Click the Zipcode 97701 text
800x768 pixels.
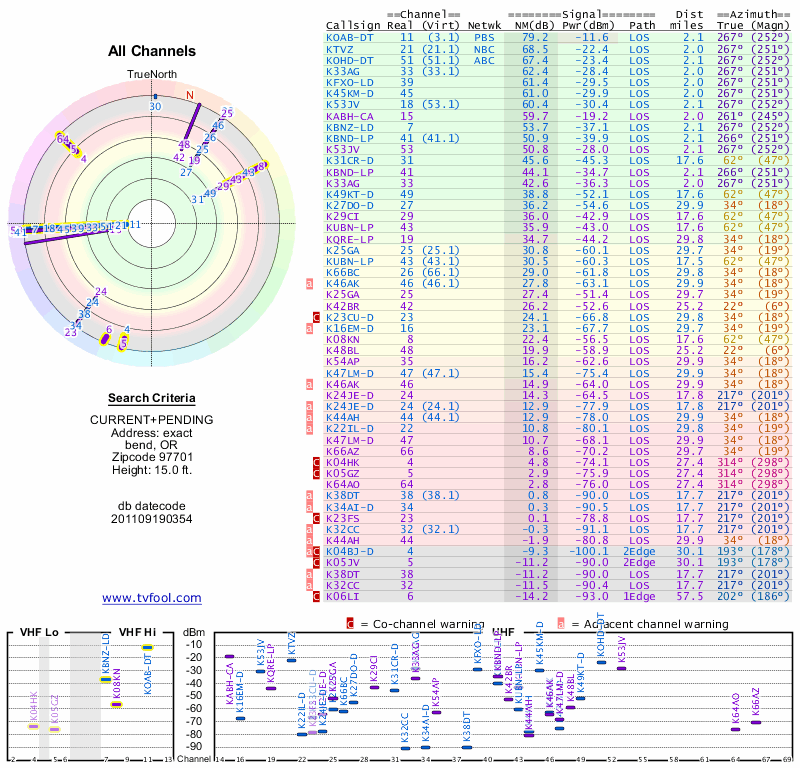pos(152,457)
